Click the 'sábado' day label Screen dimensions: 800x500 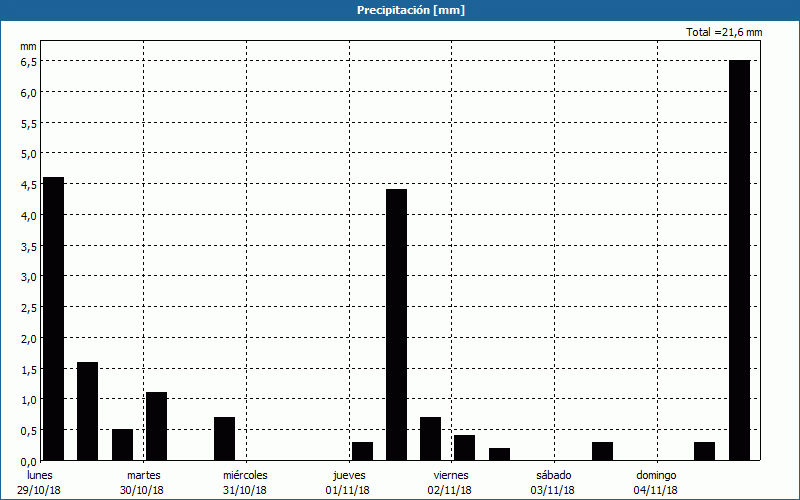coord(554,475)
